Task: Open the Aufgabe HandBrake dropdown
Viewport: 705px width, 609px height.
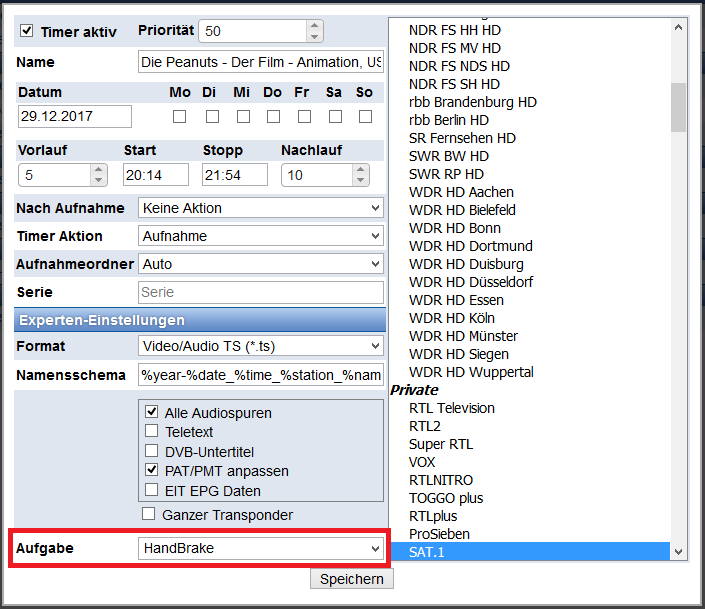Action: (x=260, y=548)
